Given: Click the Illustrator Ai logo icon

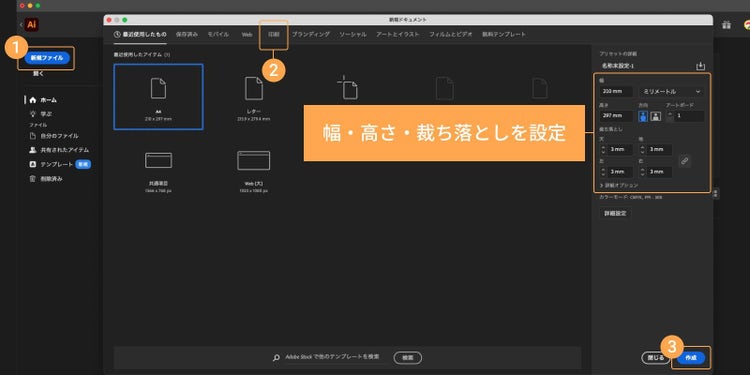Looking at the screenshot, I should (x=32, y=25).
